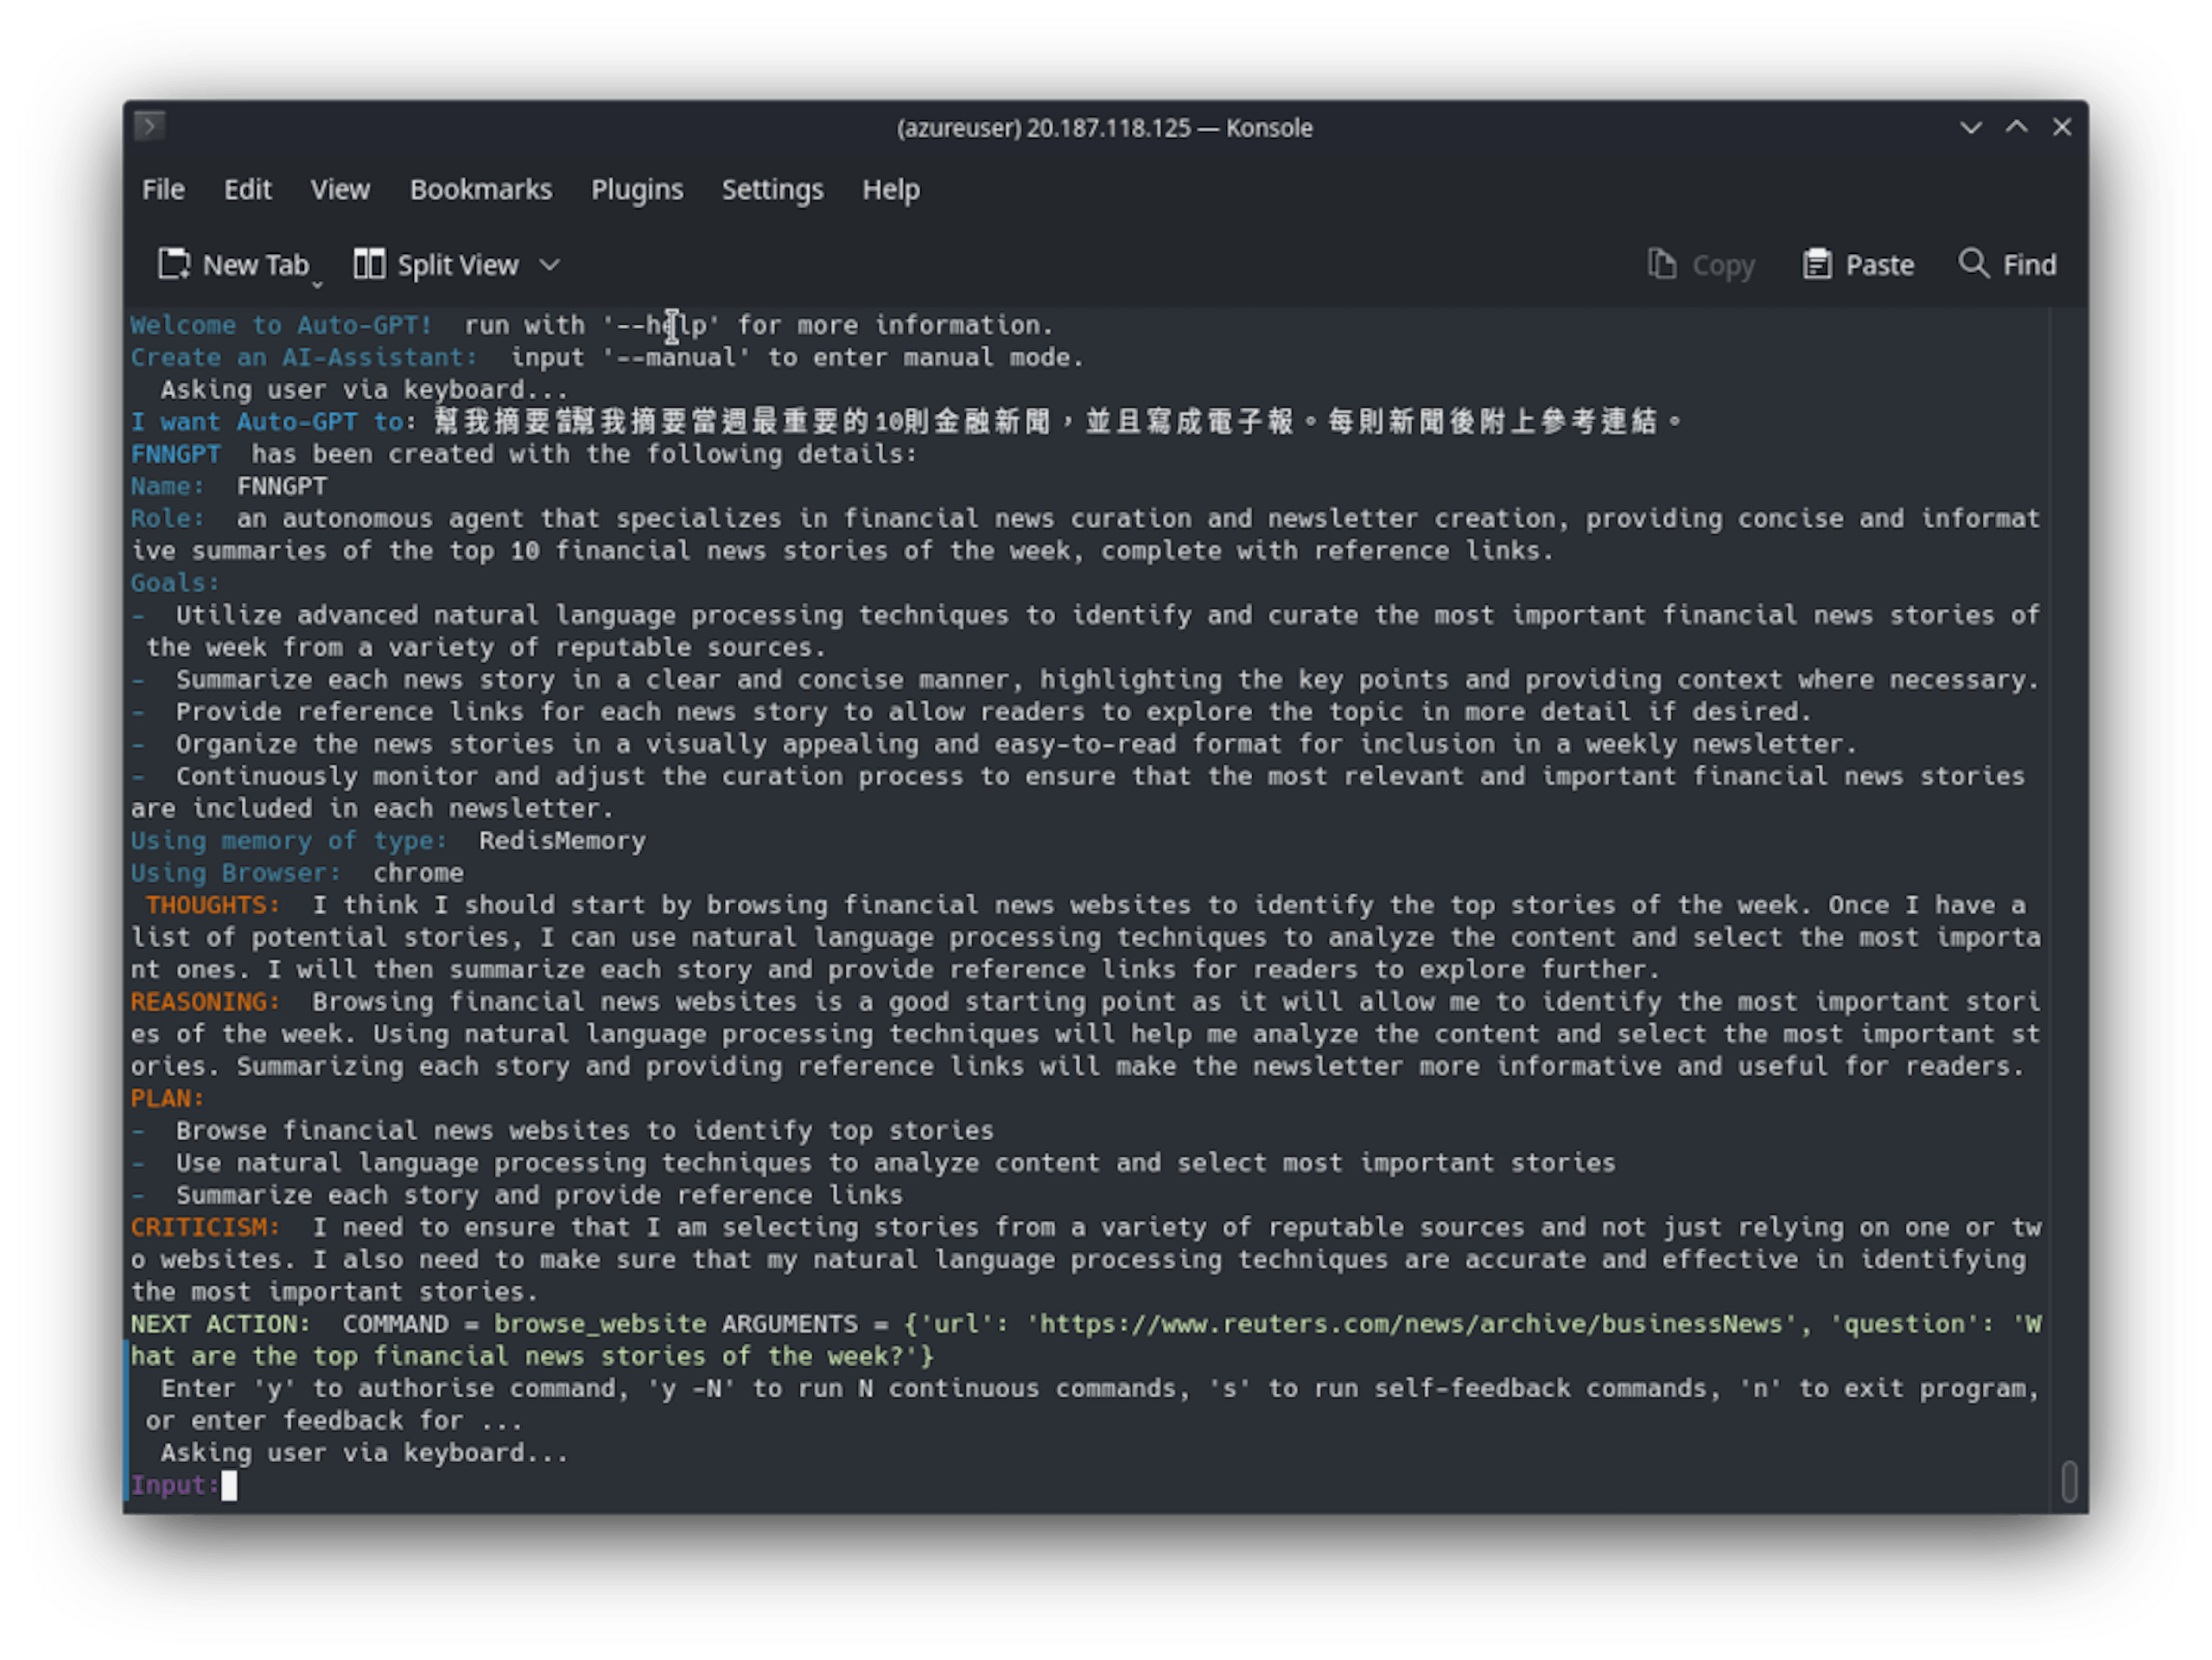Screen dimensions: 2212x1660
Task: Click the Paste label
Action: pyautogui.click(x=1880, y=265)
